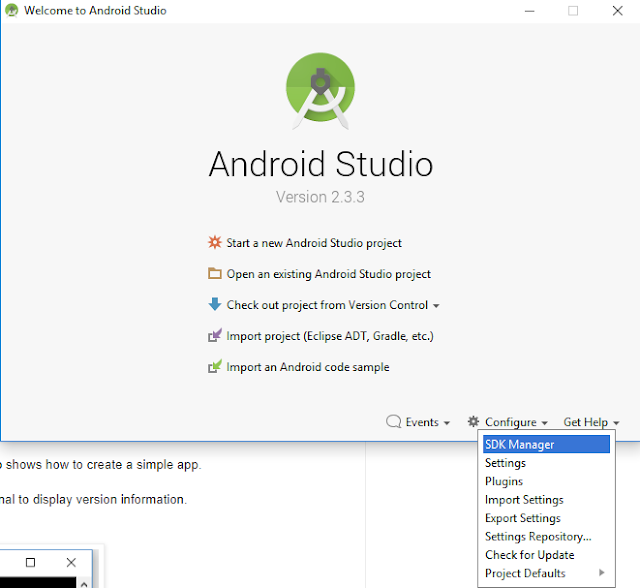The image size is (640, 588).
Task: Expand the Version Control dropdown arrow
Action: (x=436, y=306)
